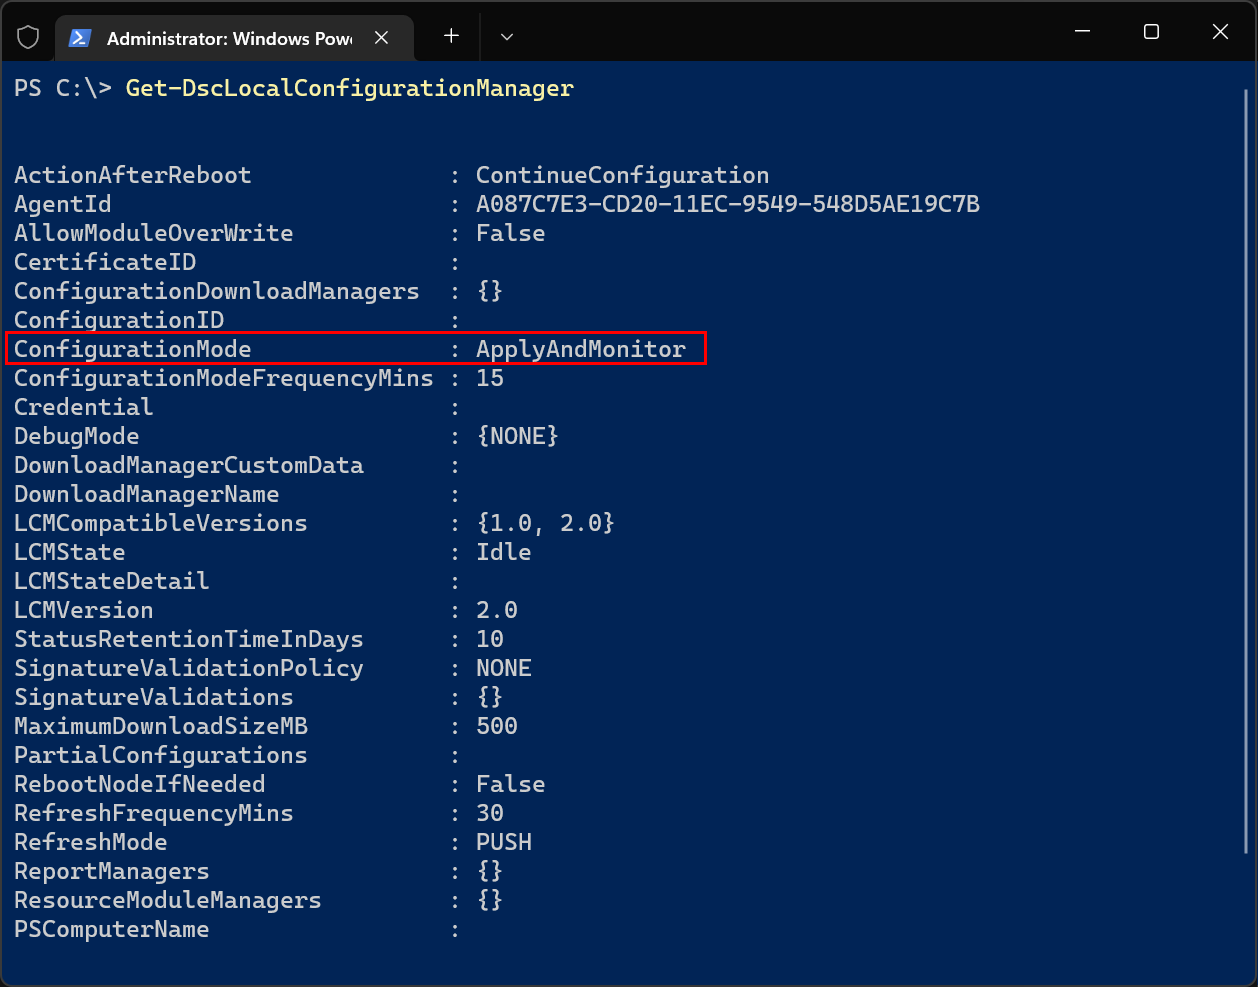Image resolution: width=1258 pixels, height=987 pixels.
Task: Click the PUSH value of RefreshMode
Action: pos(504,842)
